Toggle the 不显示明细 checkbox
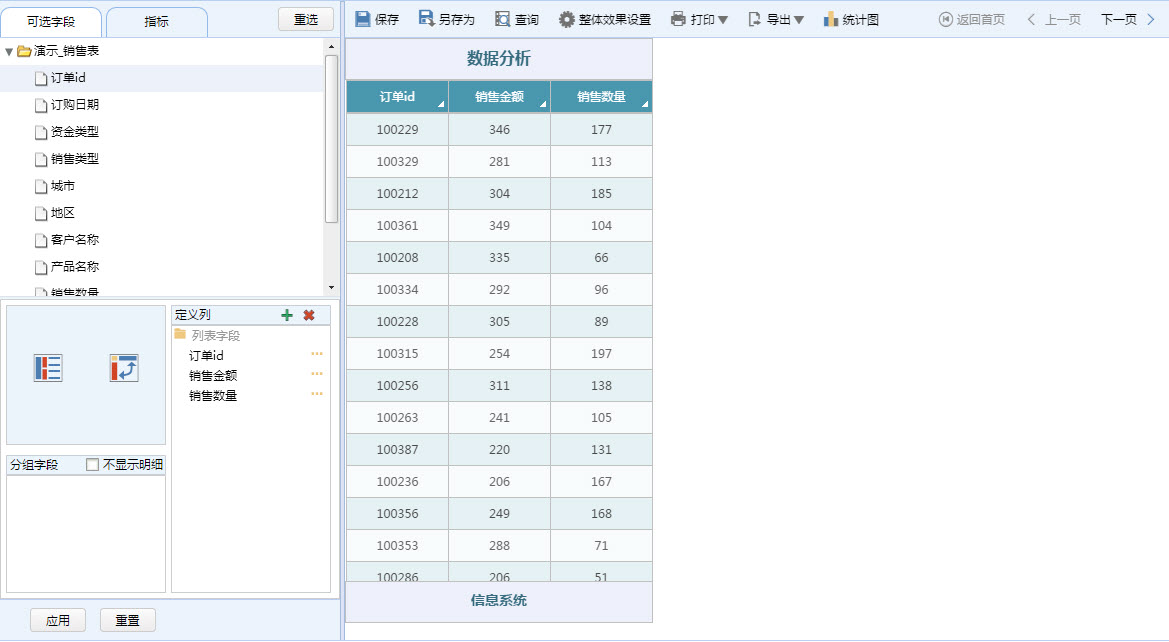Screen dimensions: 1169x642 pos(93,464)
